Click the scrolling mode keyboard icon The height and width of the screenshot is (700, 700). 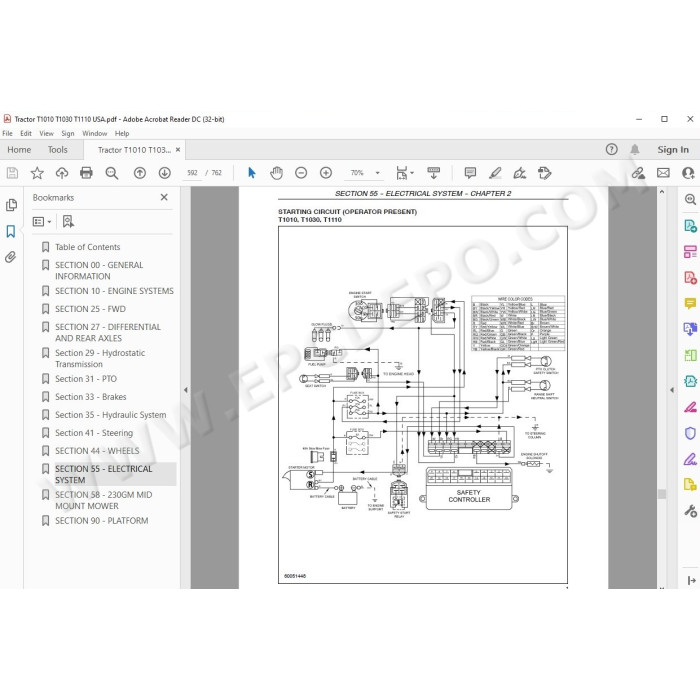(433, 173)
